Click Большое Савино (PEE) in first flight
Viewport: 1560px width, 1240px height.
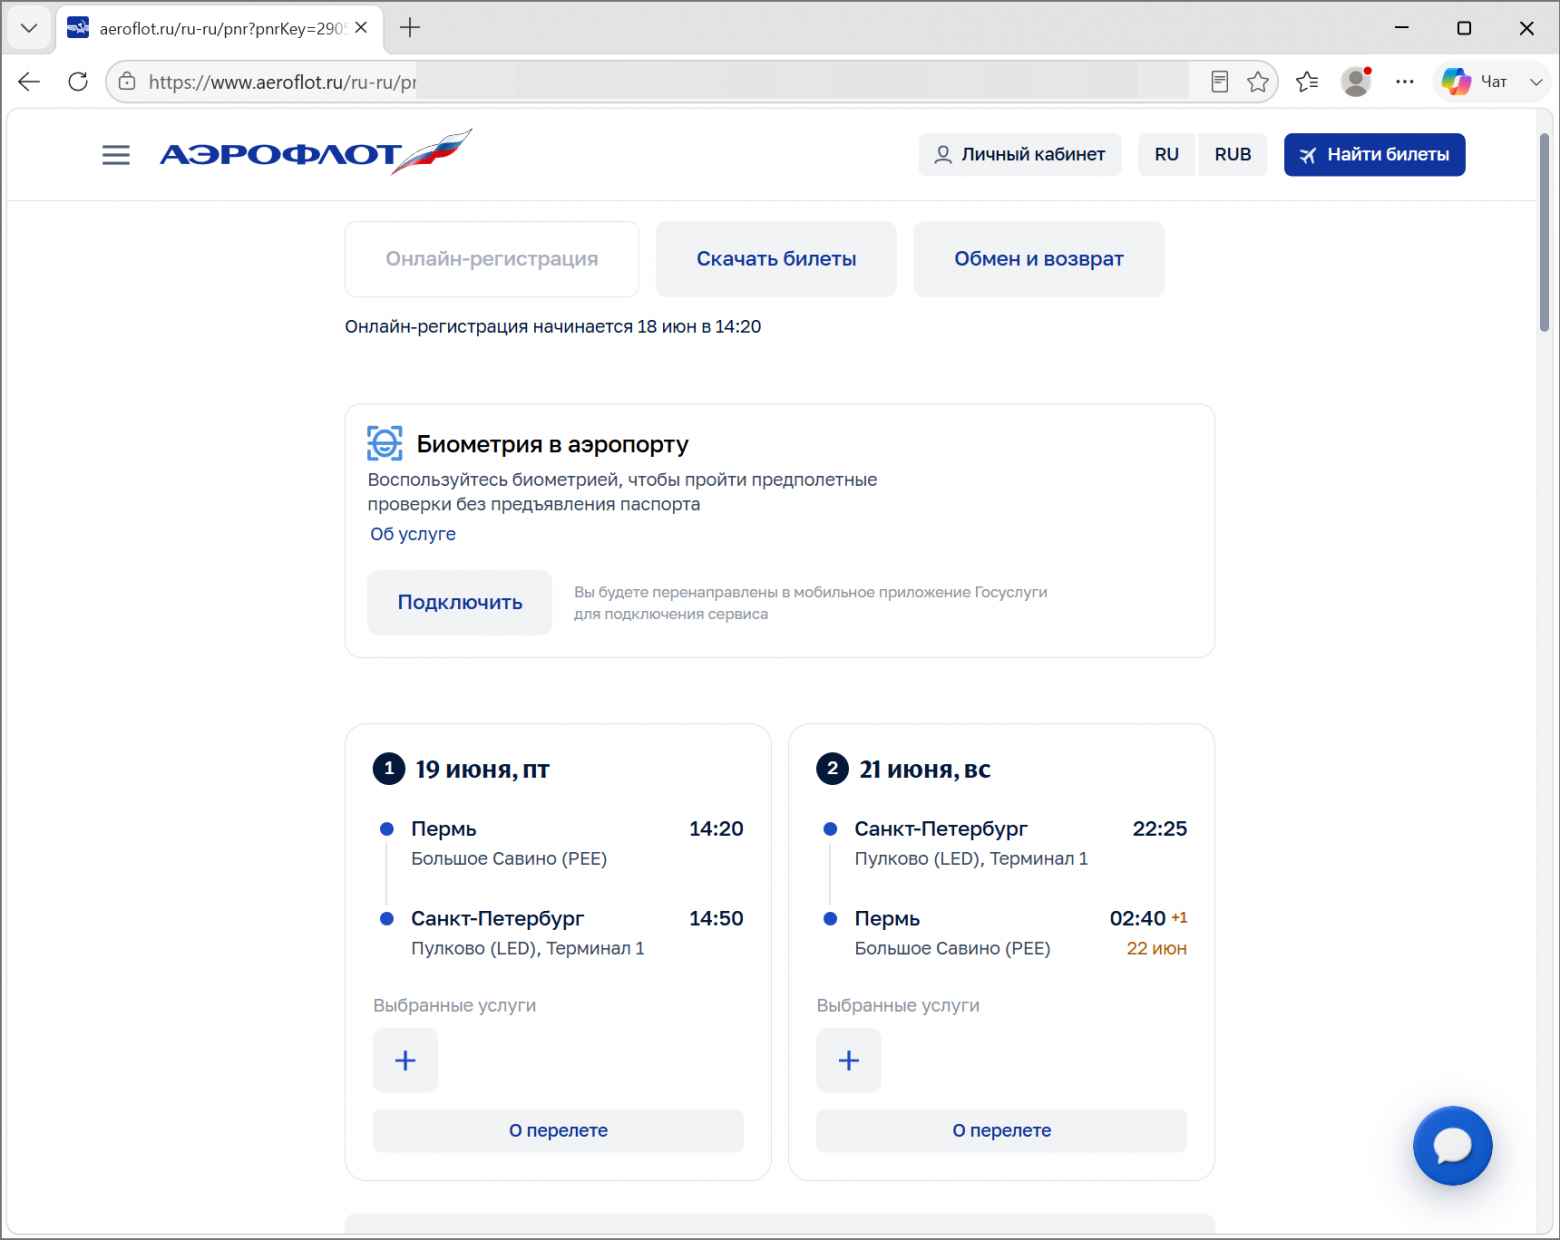click(x=509, y=859)
